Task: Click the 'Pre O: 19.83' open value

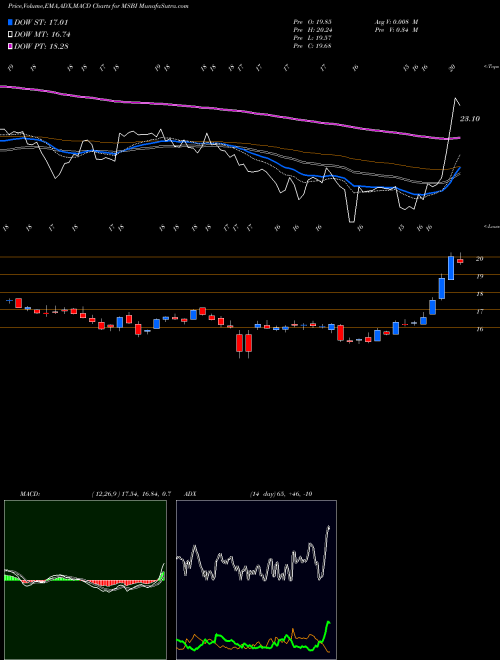Action: (x=312, y=22)
